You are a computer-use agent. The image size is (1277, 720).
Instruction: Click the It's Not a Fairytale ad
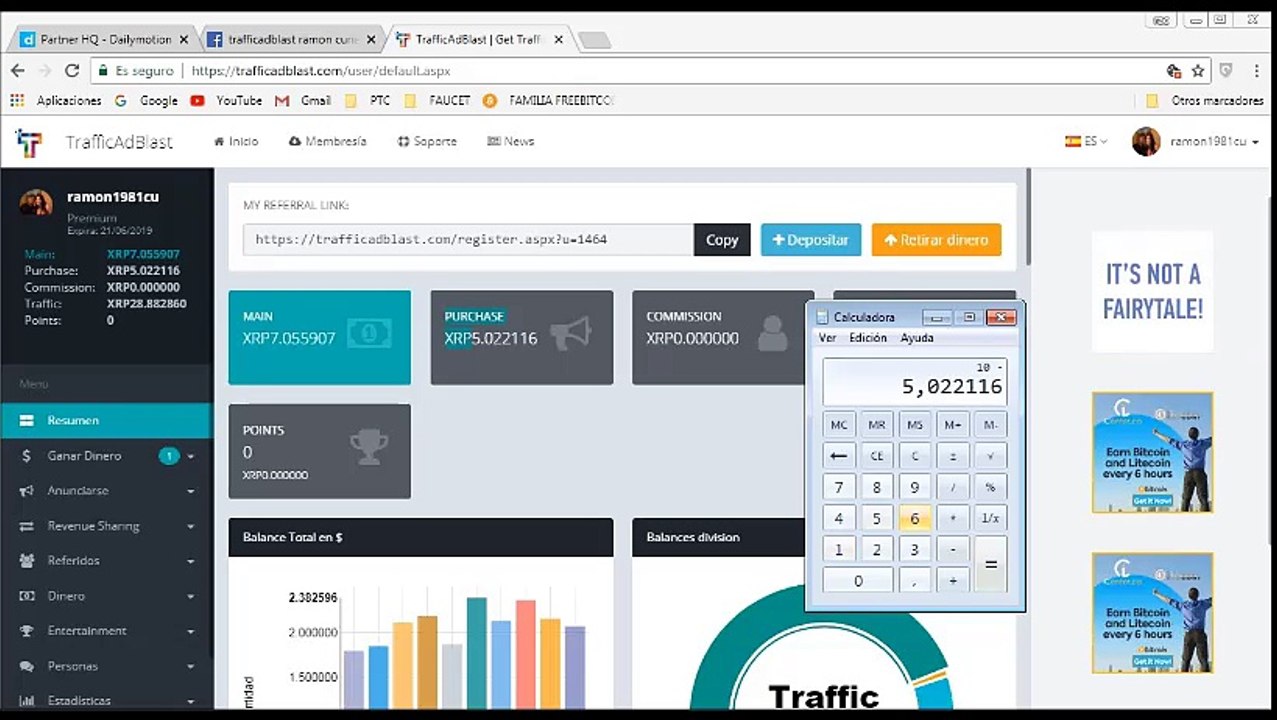tap(1152, 292)
